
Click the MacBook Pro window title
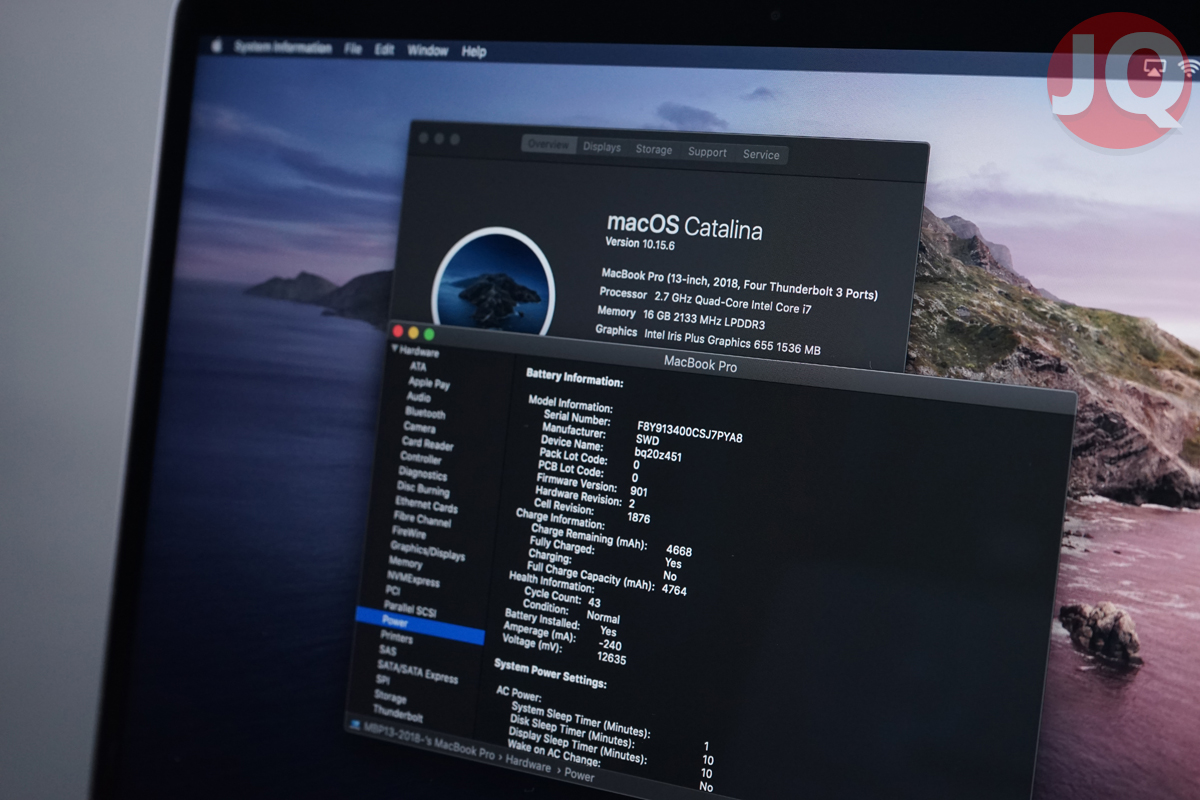click(x=701, y=366)
